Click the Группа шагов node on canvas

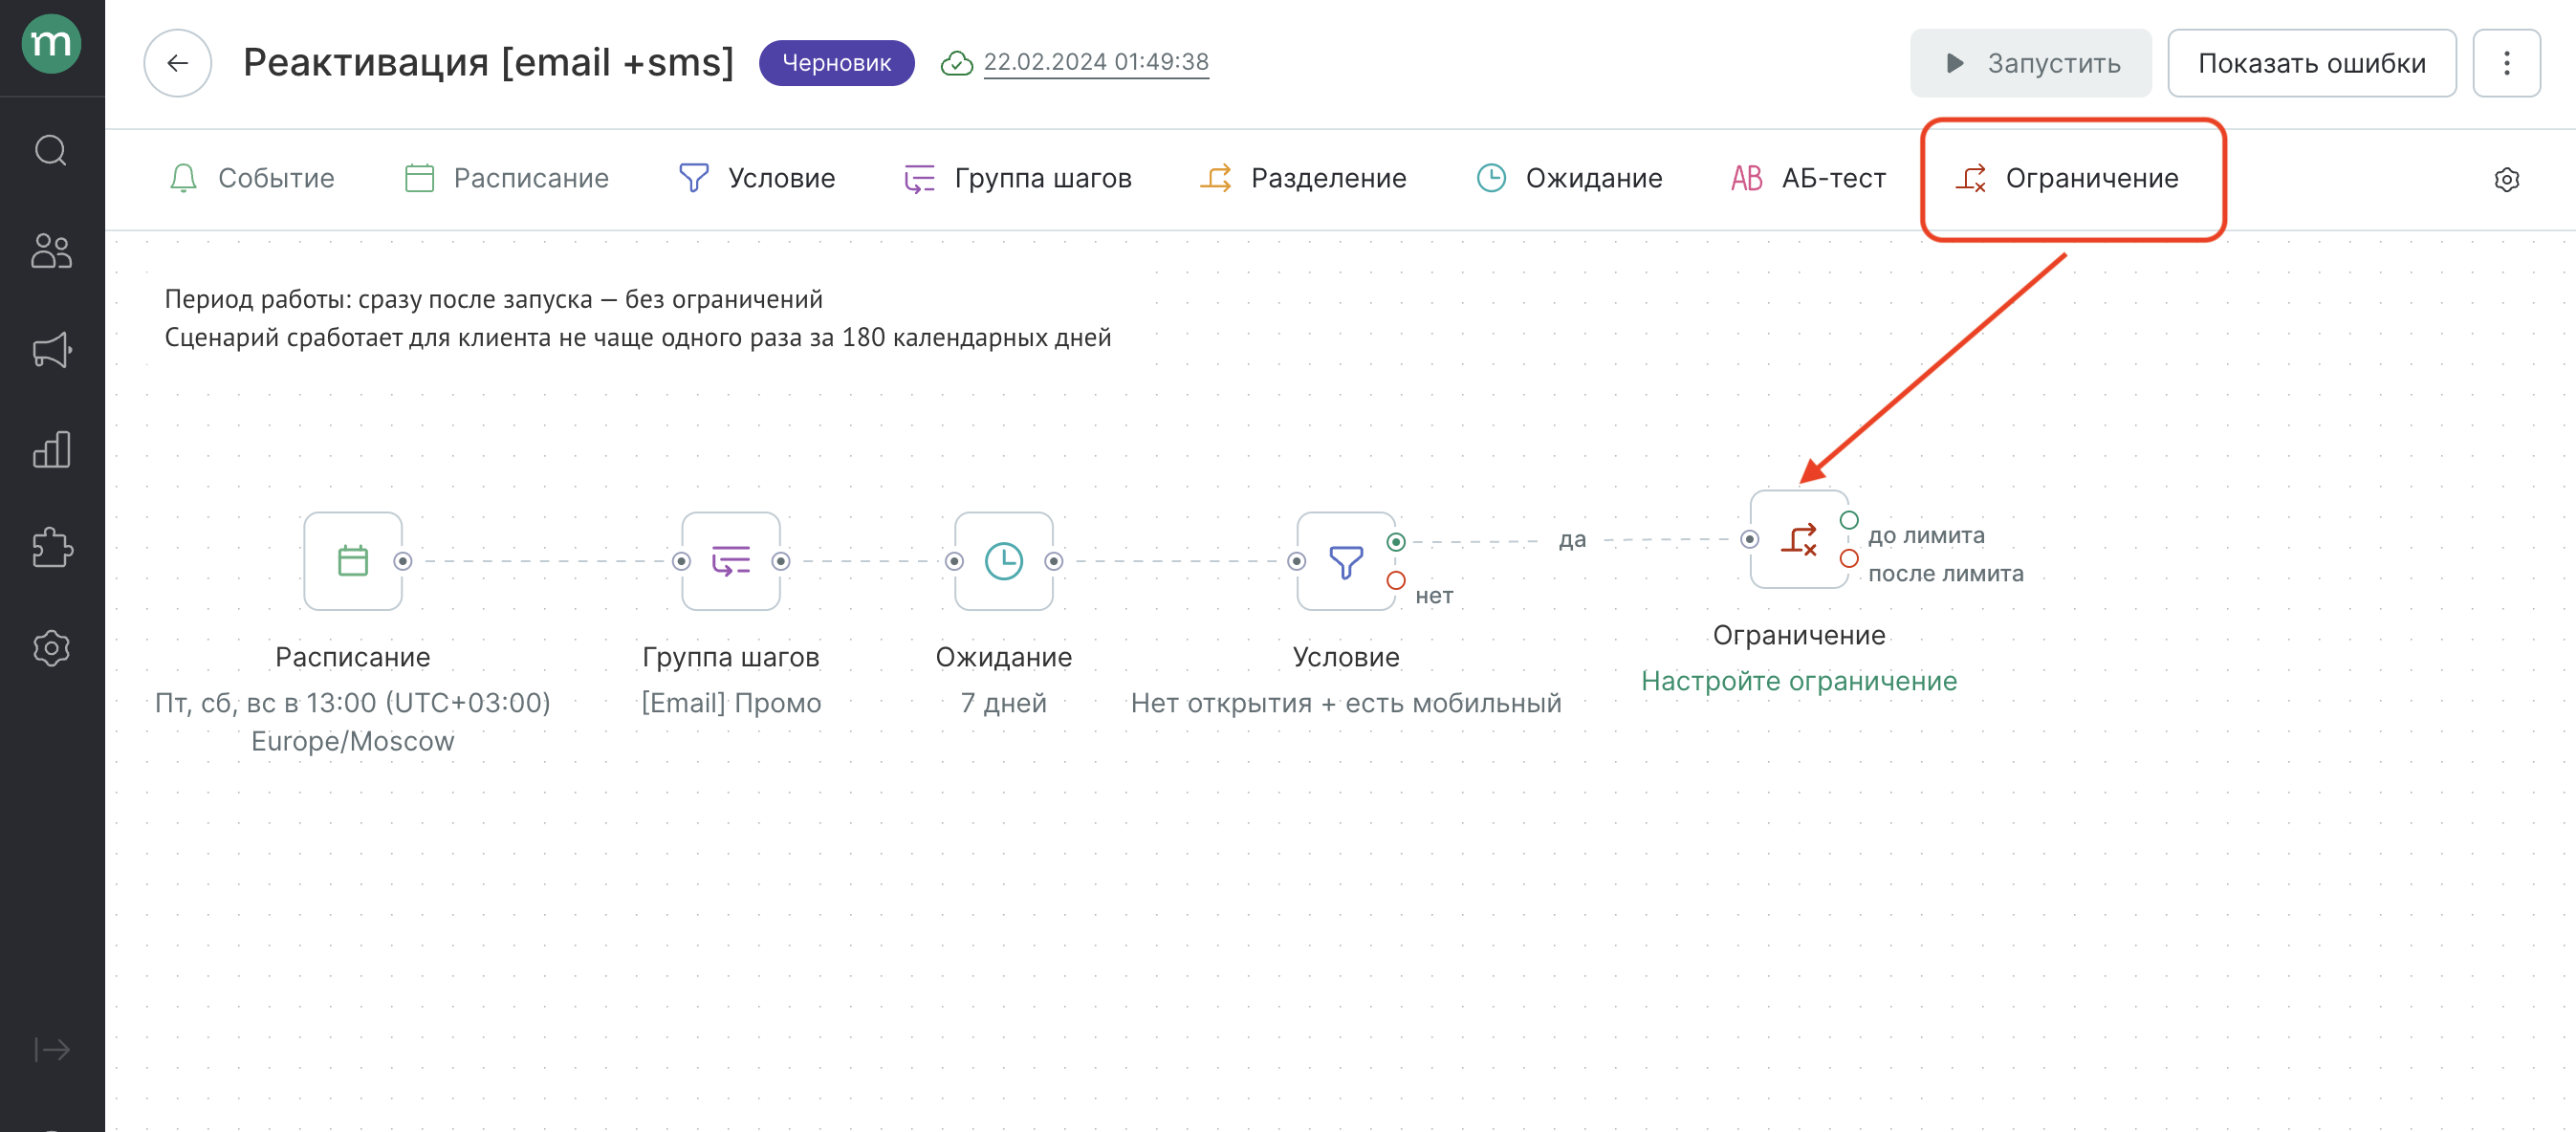click(x=731, y=561)
